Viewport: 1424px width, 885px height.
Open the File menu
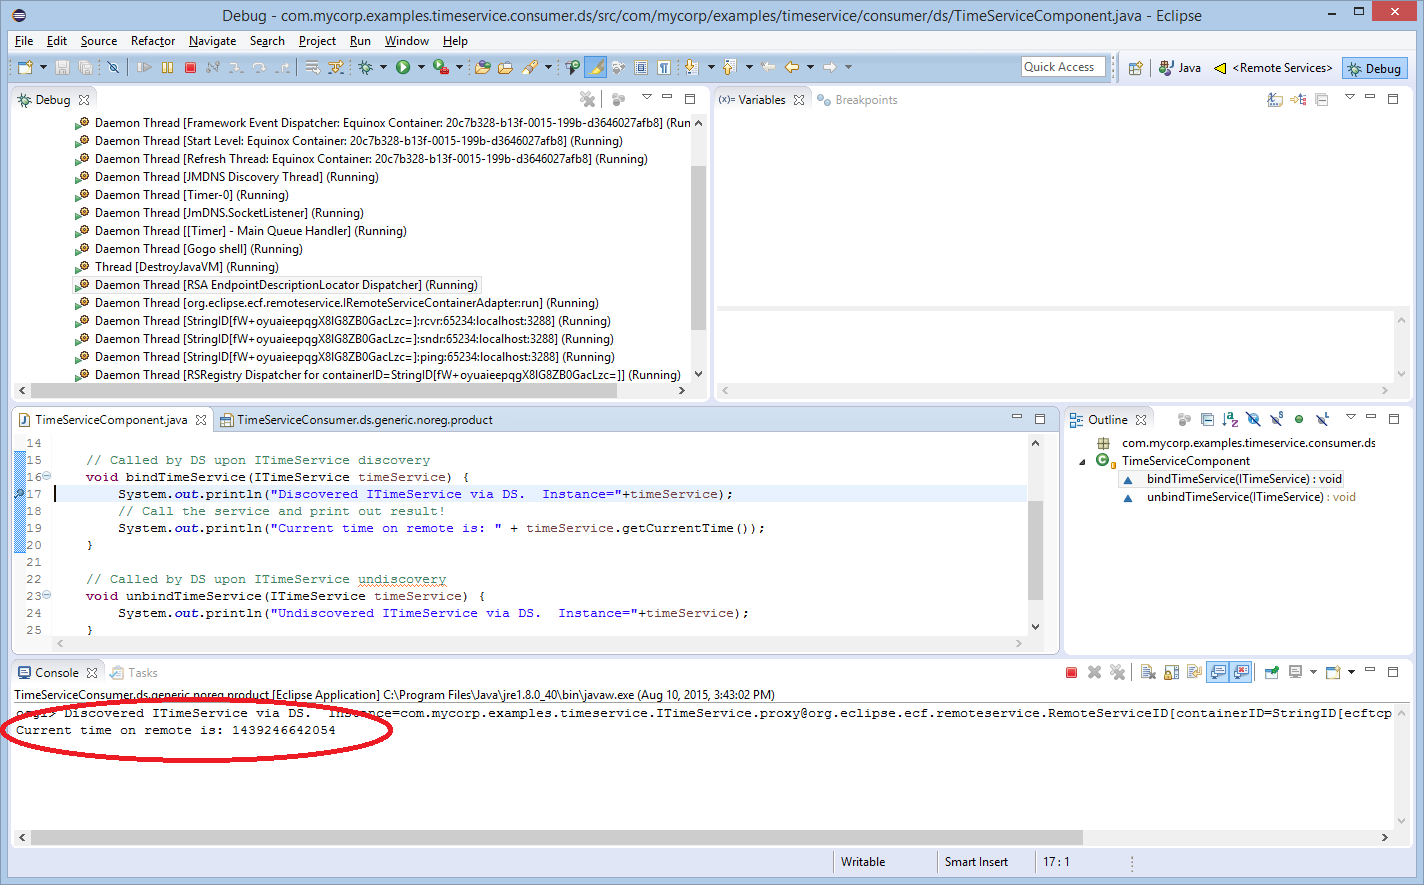coord(24,41)
